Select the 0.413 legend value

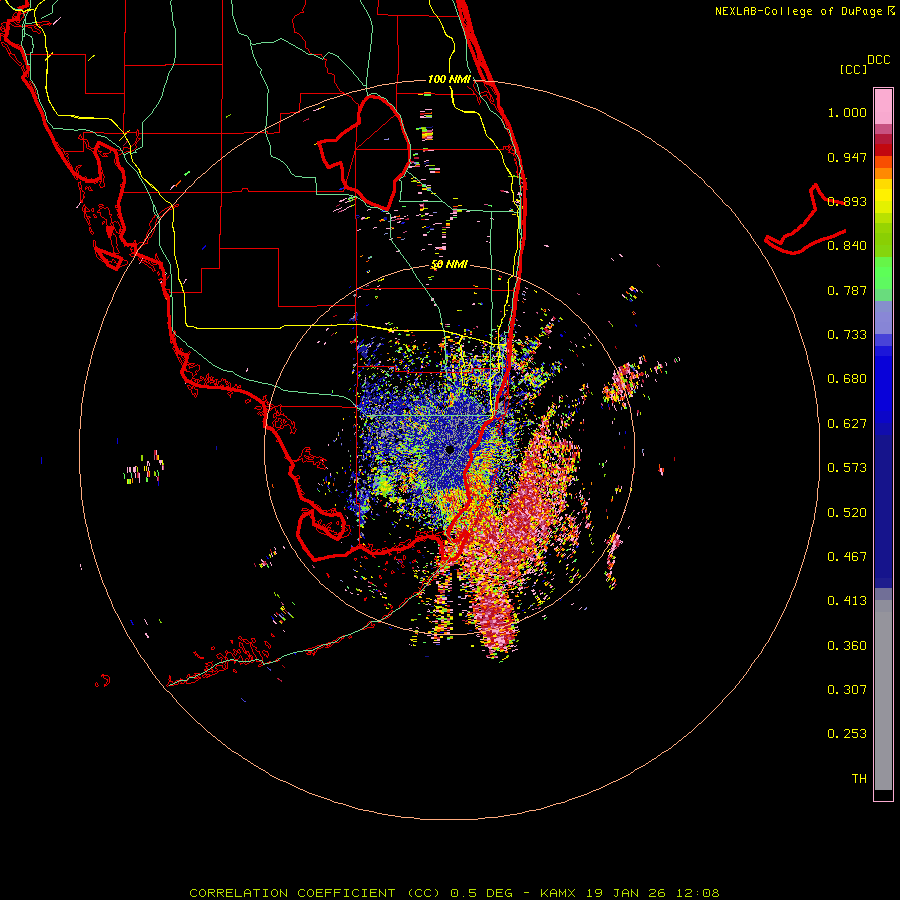(847, 601)
